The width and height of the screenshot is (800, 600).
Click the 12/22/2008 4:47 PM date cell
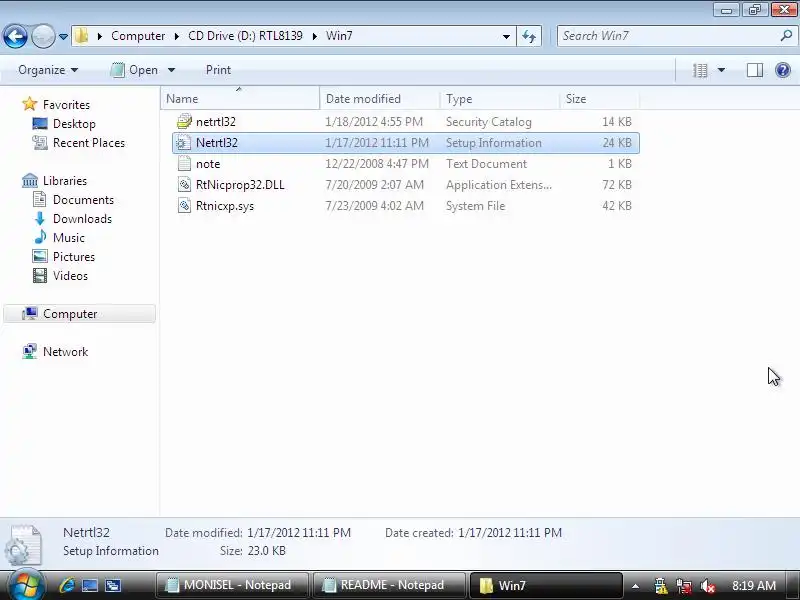pos(377,164)
